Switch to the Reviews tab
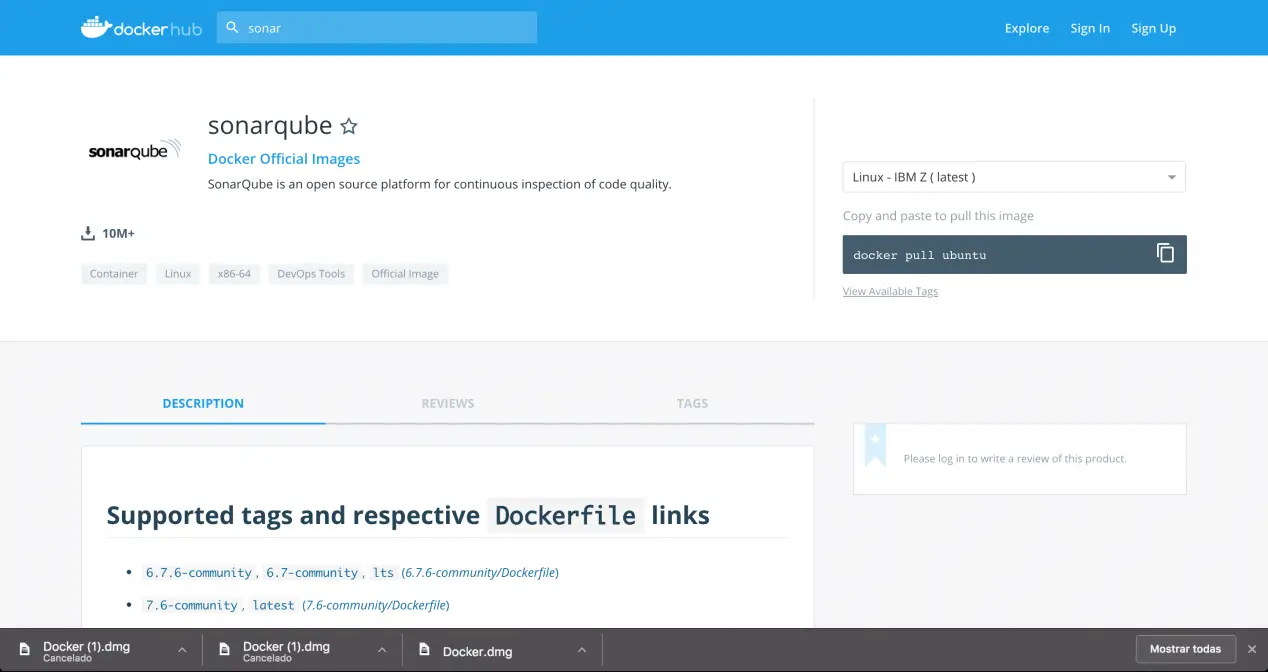Image resolution: width=1268 pixels, height=672 pixels. click(x=448, y=403)
